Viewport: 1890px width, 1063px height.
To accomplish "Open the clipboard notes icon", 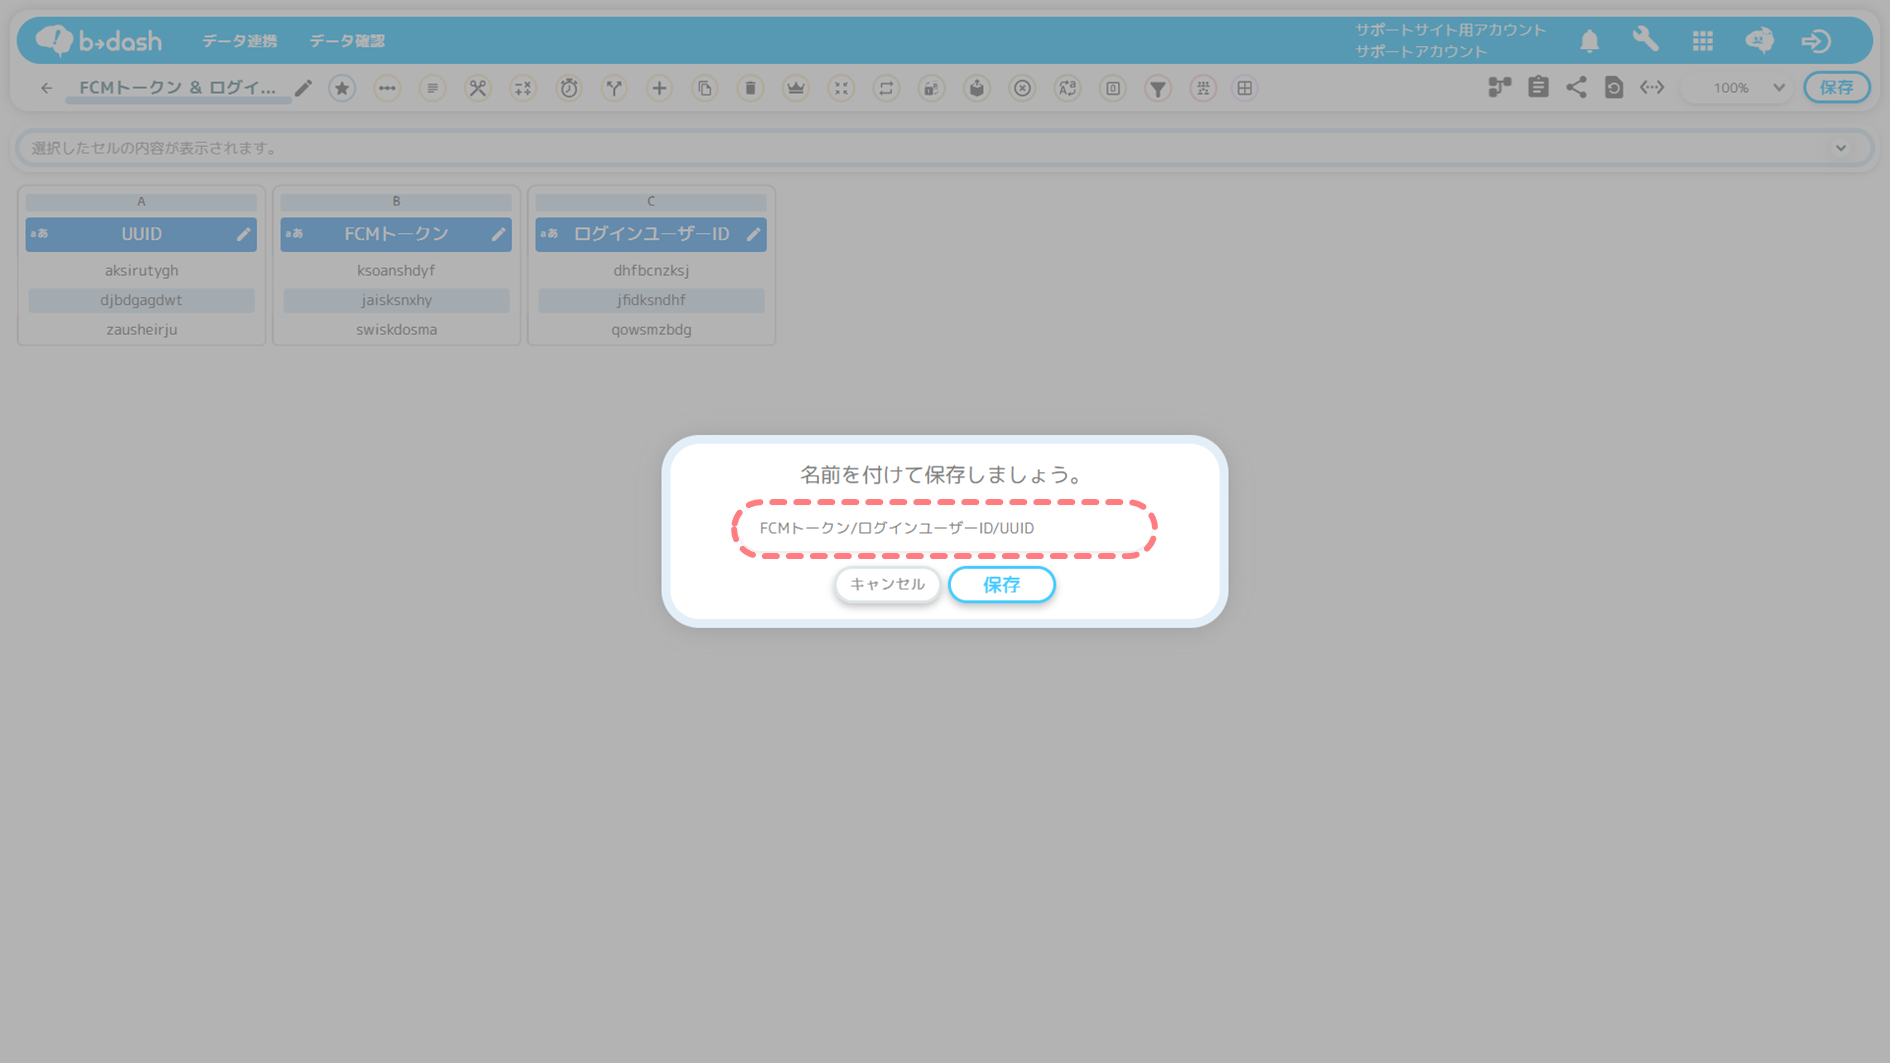I will click(x=1538, y=87).
